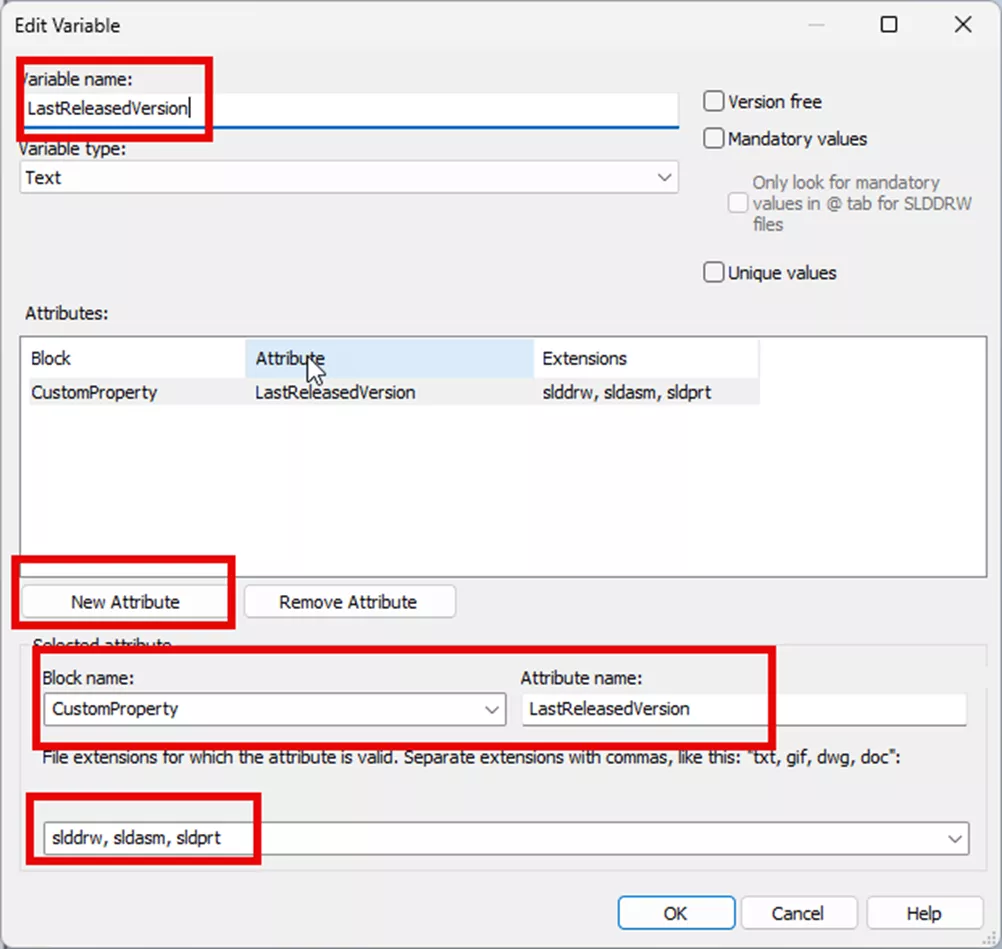This screenshot has height=949, width=1002.
Task: Click the New Attribute button
Action: point(124,601)
